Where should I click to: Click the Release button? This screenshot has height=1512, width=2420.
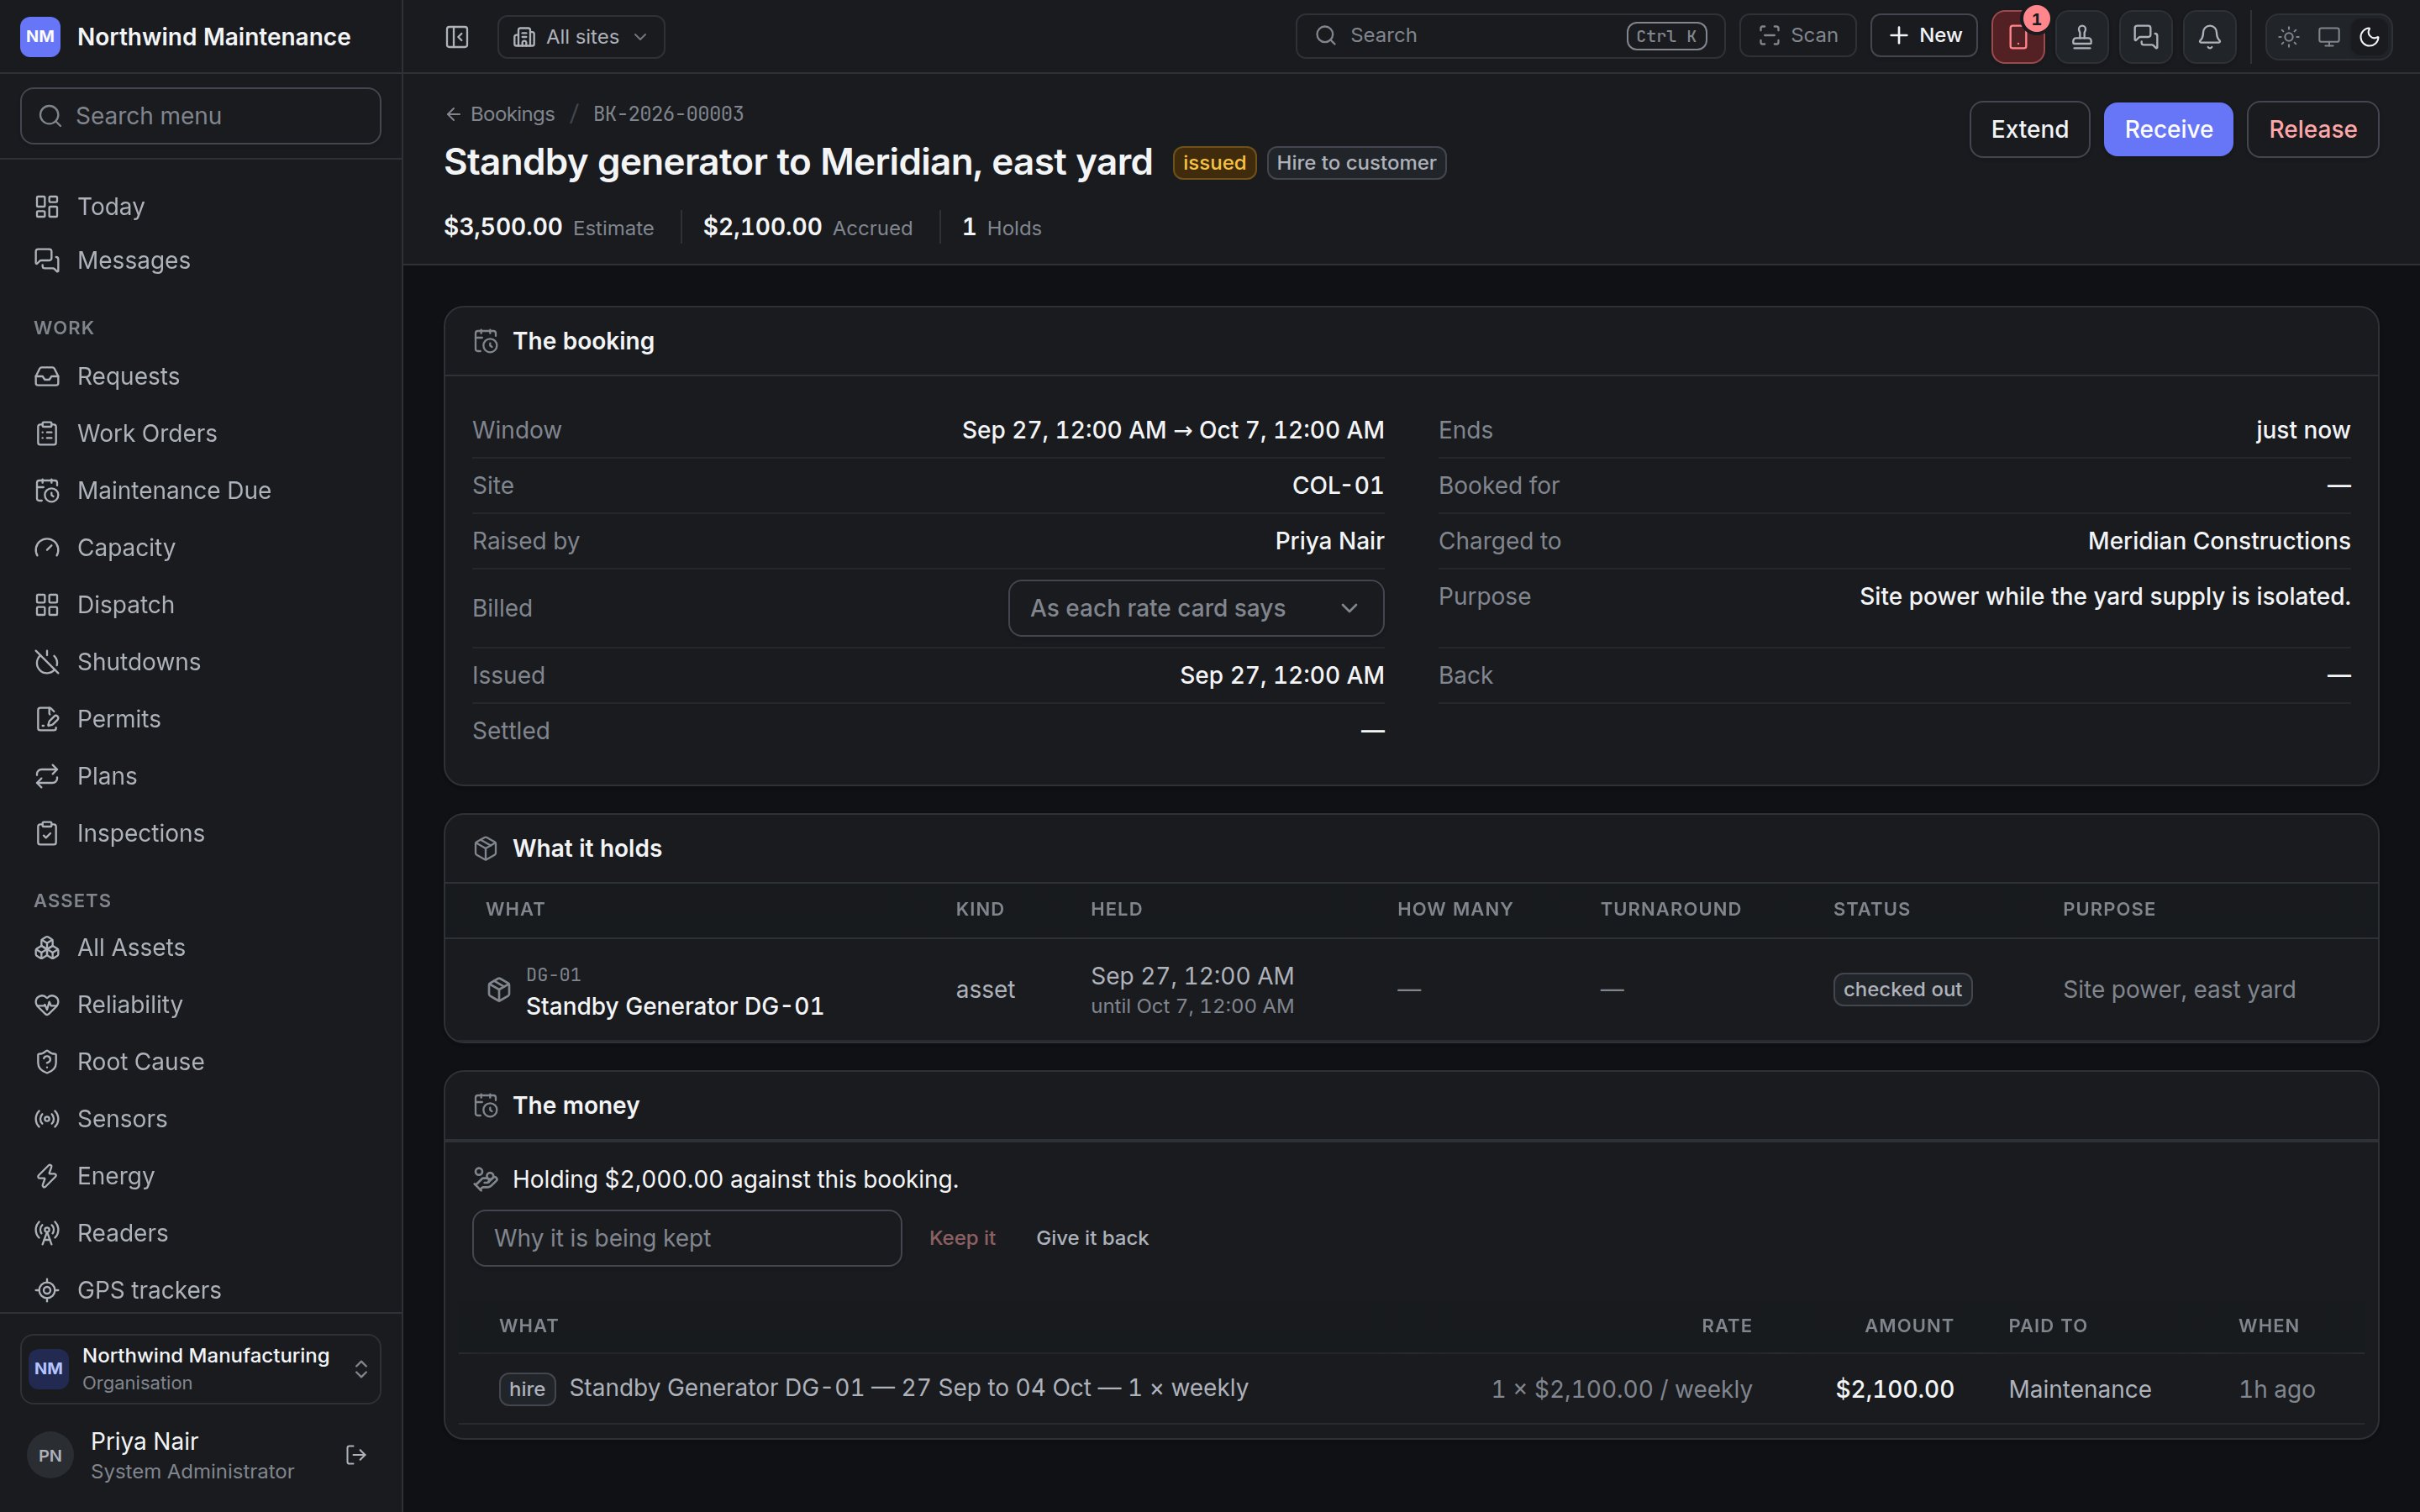click(2312, 129)
